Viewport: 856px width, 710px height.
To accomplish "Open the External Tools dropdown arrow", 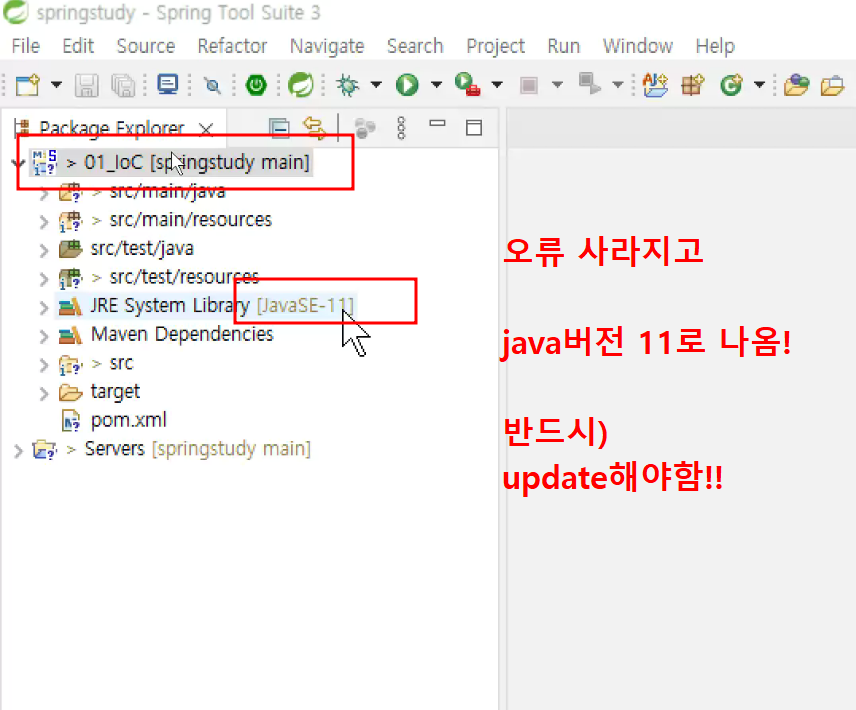I will pos(497,85).
